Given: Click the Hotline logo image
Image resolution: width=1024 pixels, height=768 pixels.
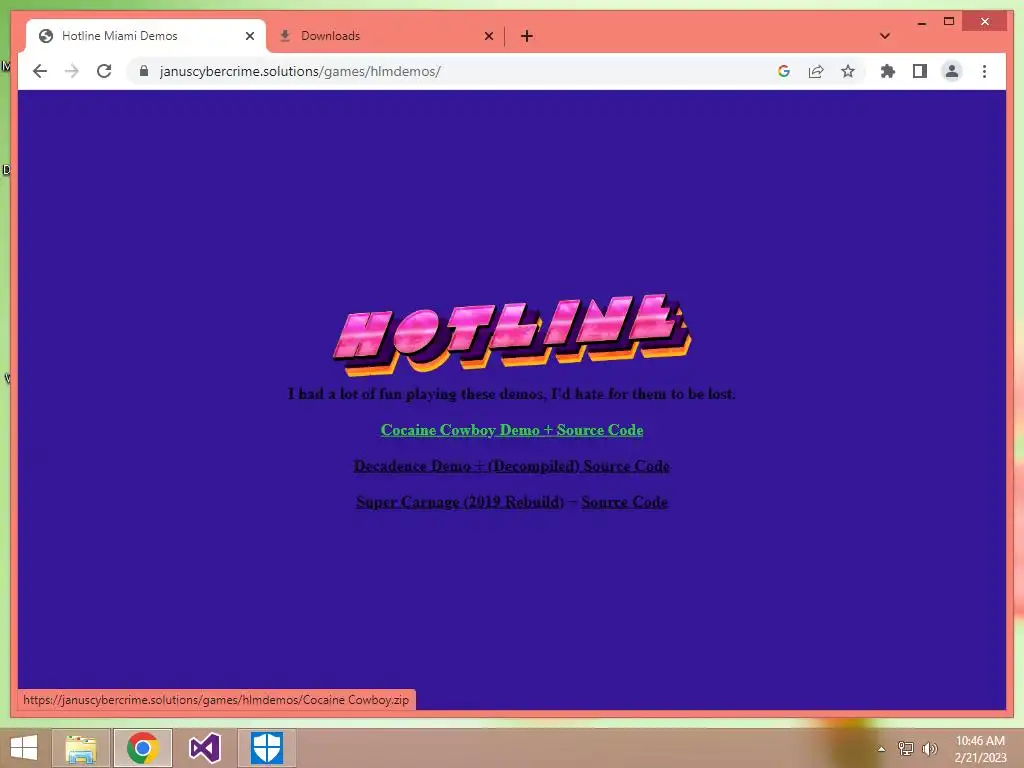Looking at the screenshot, I should coord(512,334).
